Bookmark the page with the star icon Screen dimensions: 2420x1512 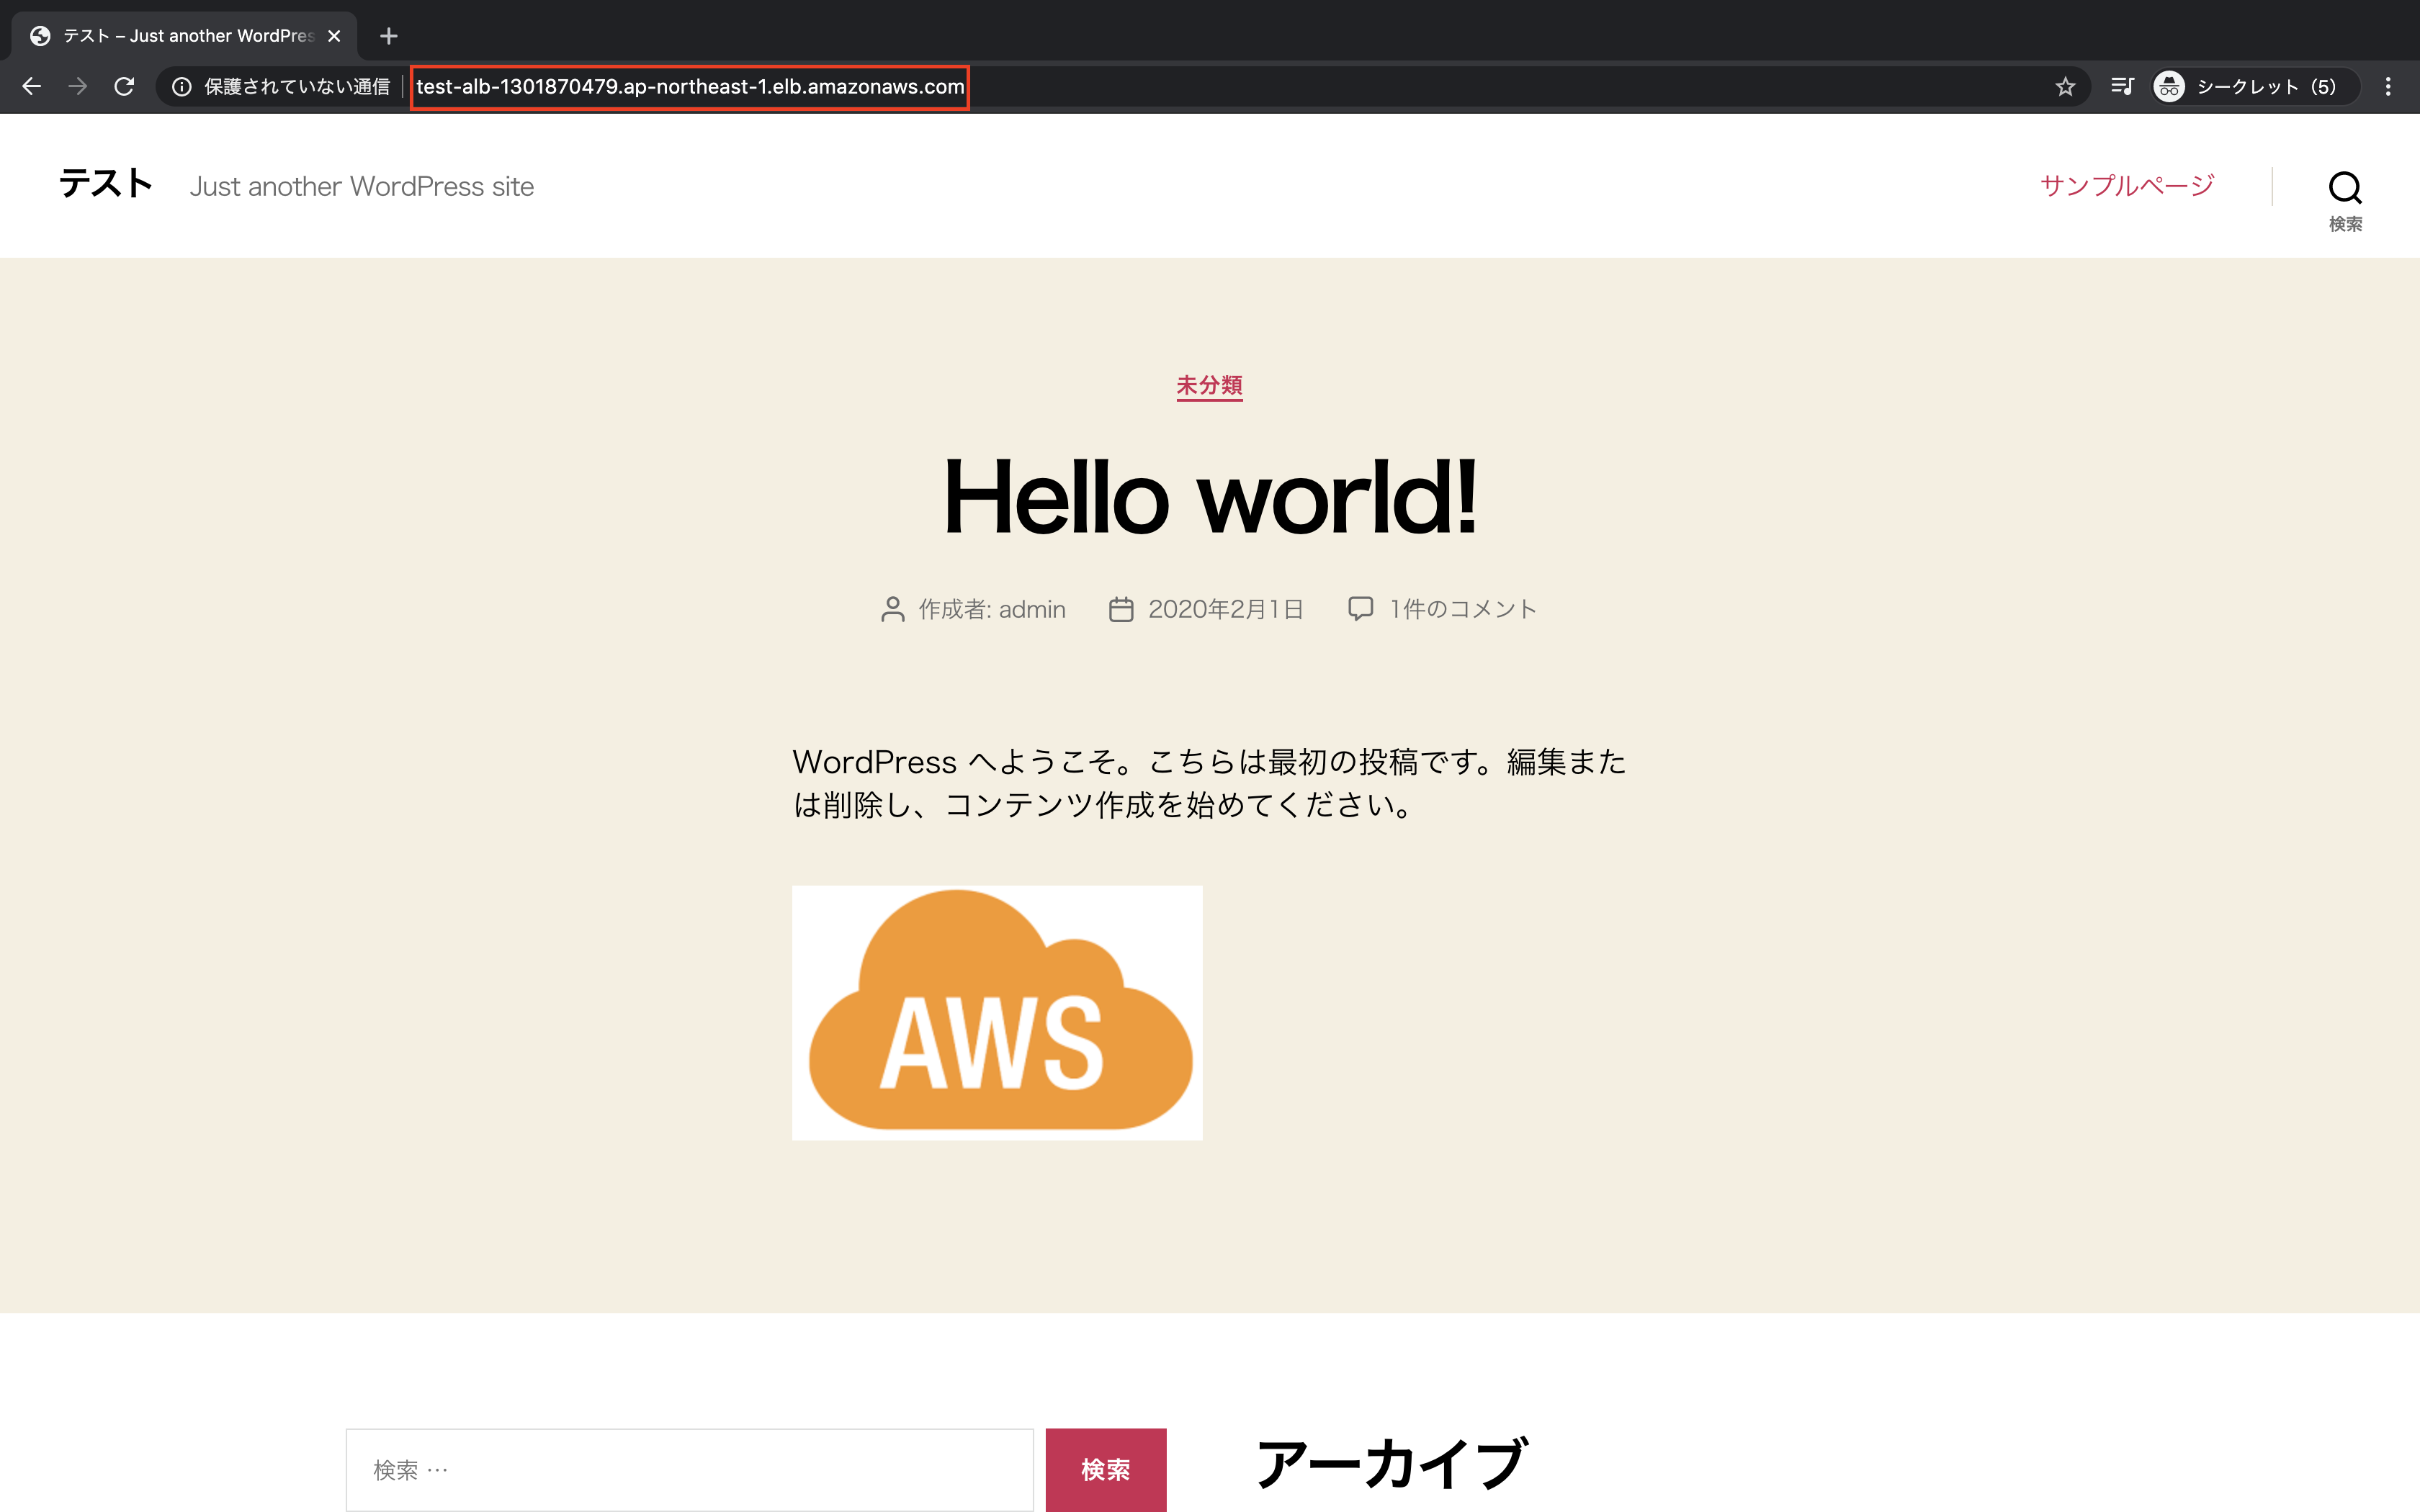[x=2066, y=86]
